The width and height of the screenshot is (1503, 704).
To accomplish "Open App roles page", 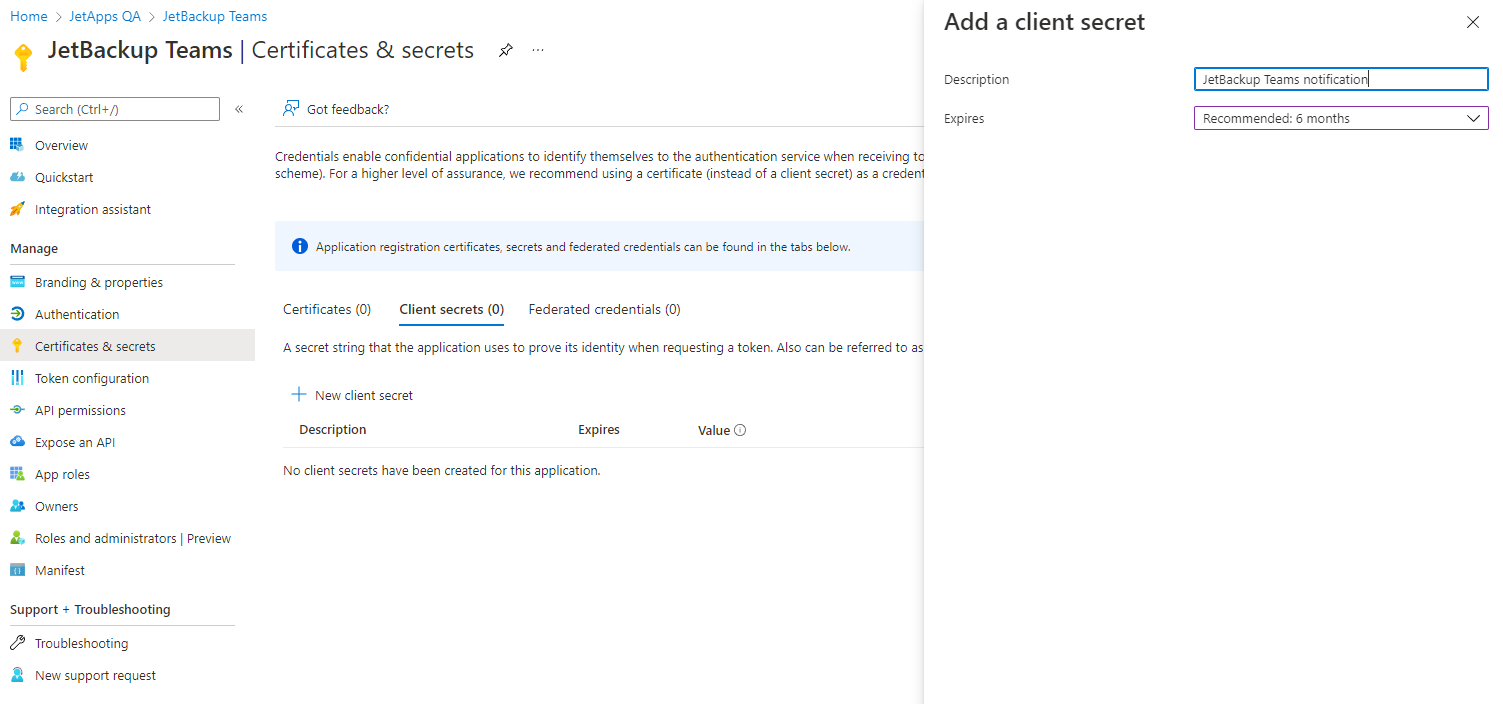I will coord(62,474).
